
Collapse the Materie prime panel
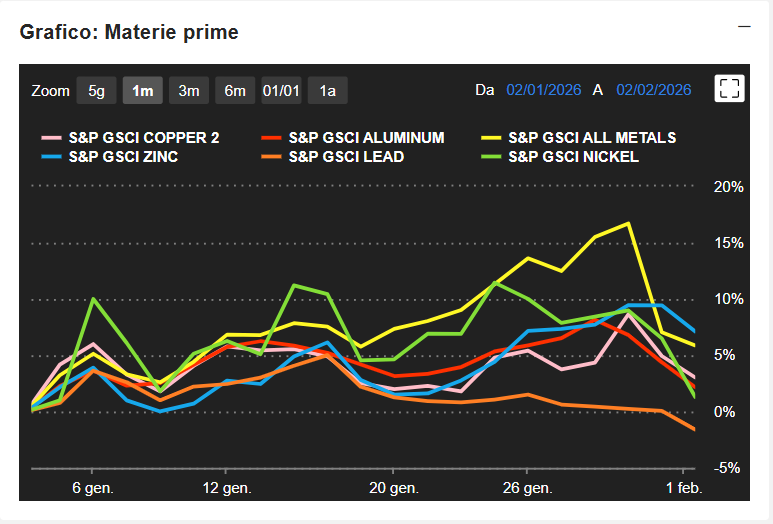coord(744,27)
